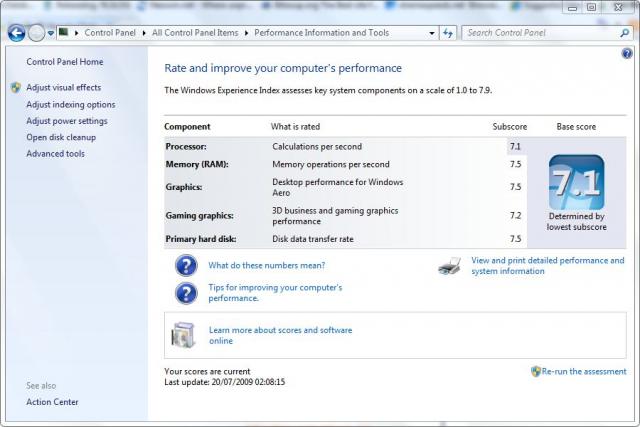640x427 pixels.
Task: Click 'Memory operations per second' text
Action: tap(331, 164)
